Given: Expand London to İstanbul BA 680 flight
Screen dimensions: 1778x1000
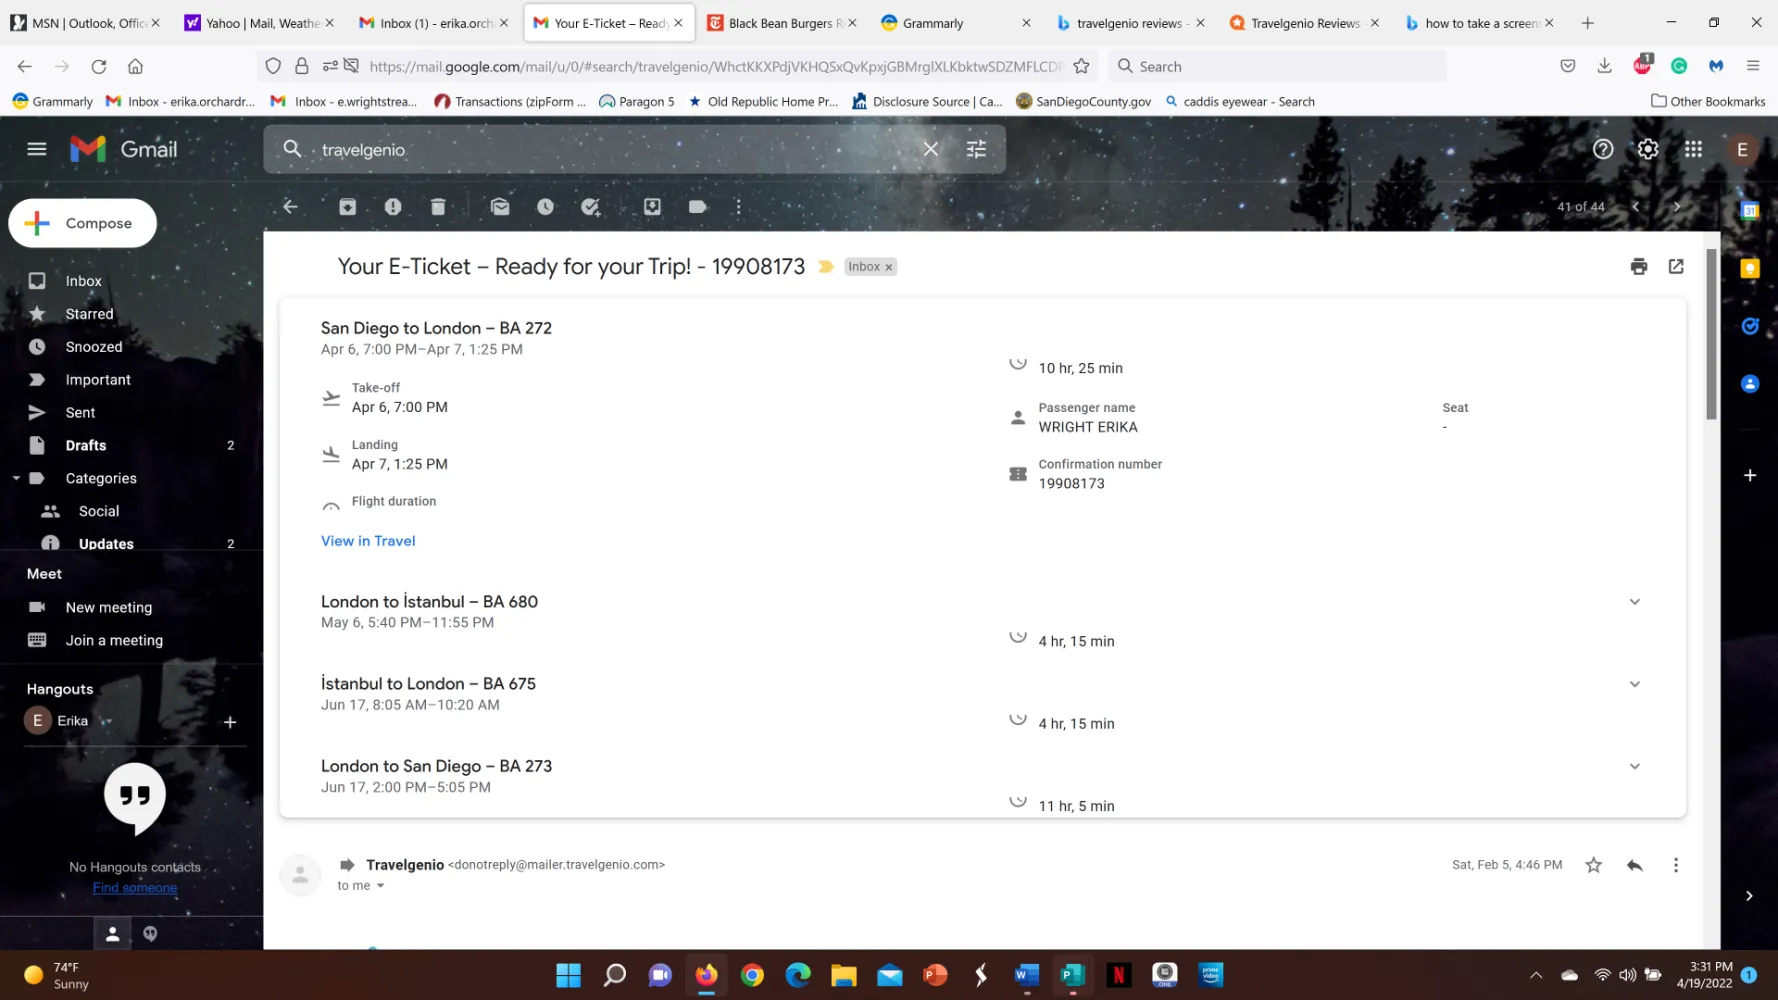Looking at the screenshot, I should (1634, 602).
